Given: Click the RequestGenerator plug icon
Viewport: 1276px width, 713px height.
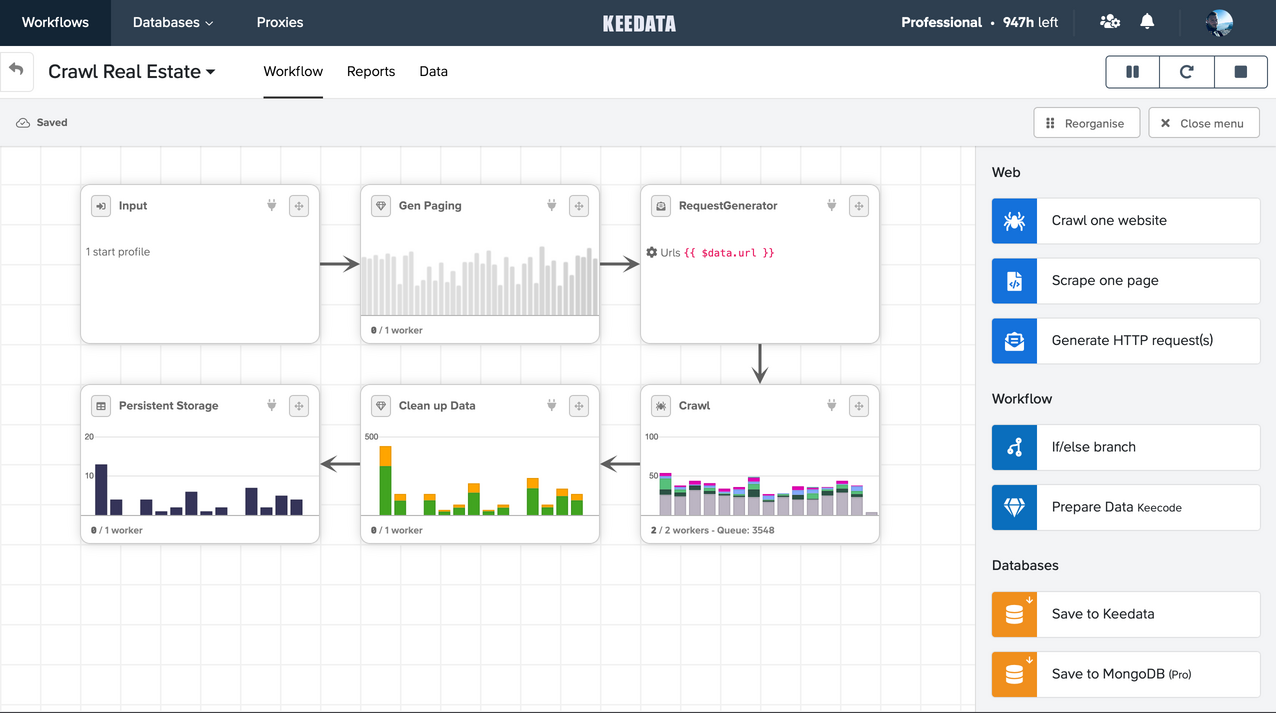Looking at the screenshot, I should pyautogui.click(x=831, y=205).
